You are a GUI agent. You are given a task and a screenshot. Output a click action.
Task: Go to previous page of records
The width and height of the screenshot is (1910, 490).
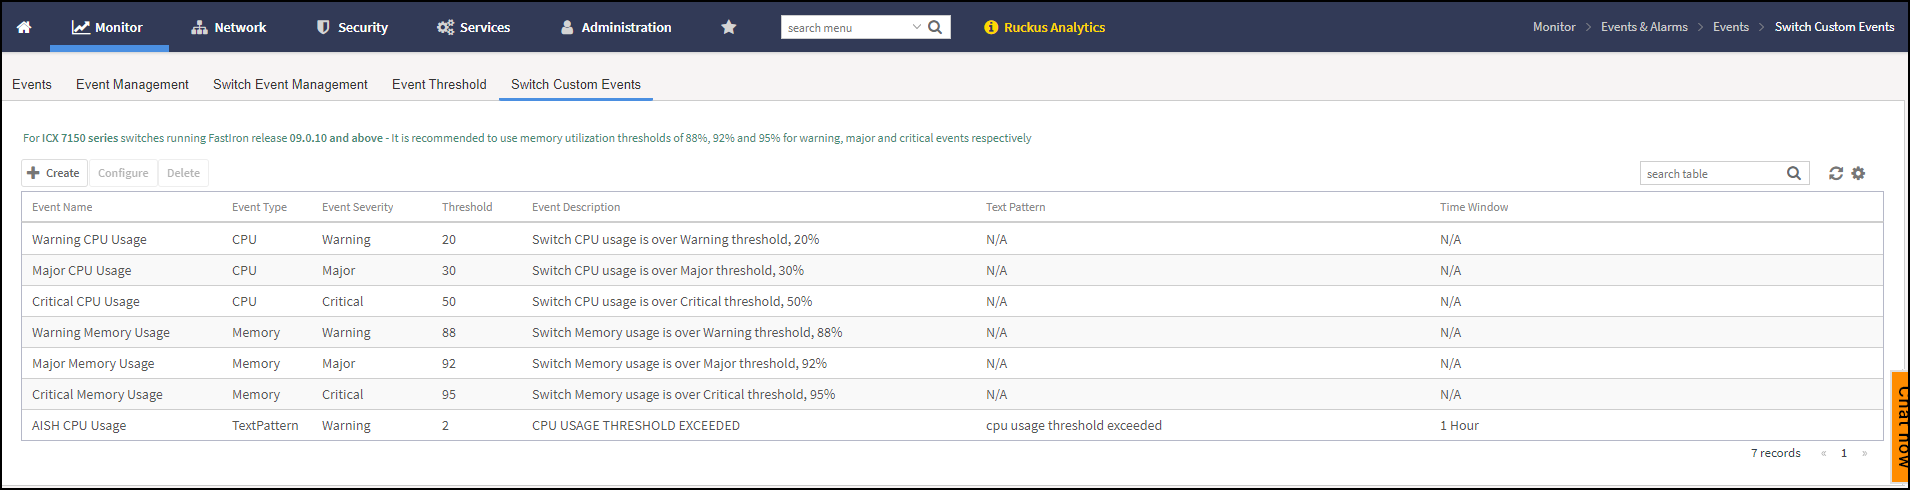coord(1824,453)
